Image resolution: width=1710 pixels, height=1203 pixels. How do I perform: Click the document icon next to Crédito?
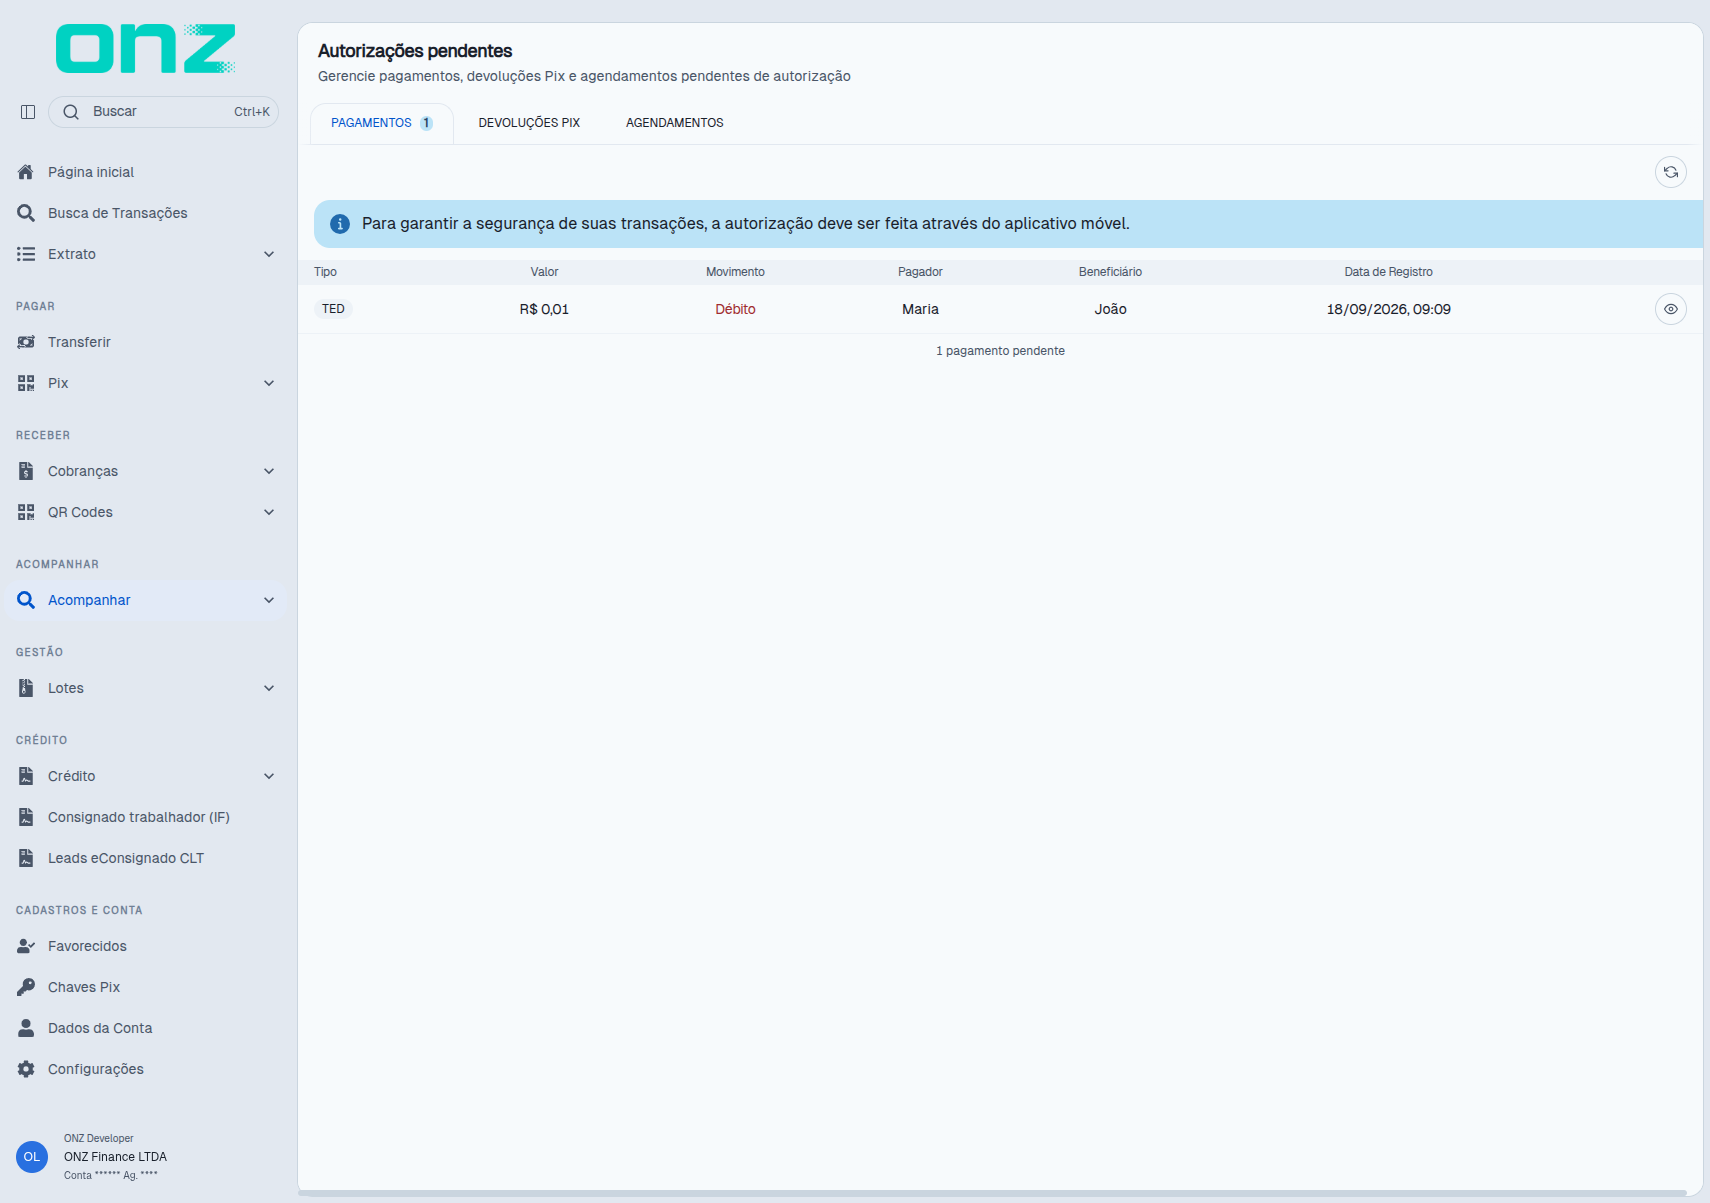click(x=26, y=776)
